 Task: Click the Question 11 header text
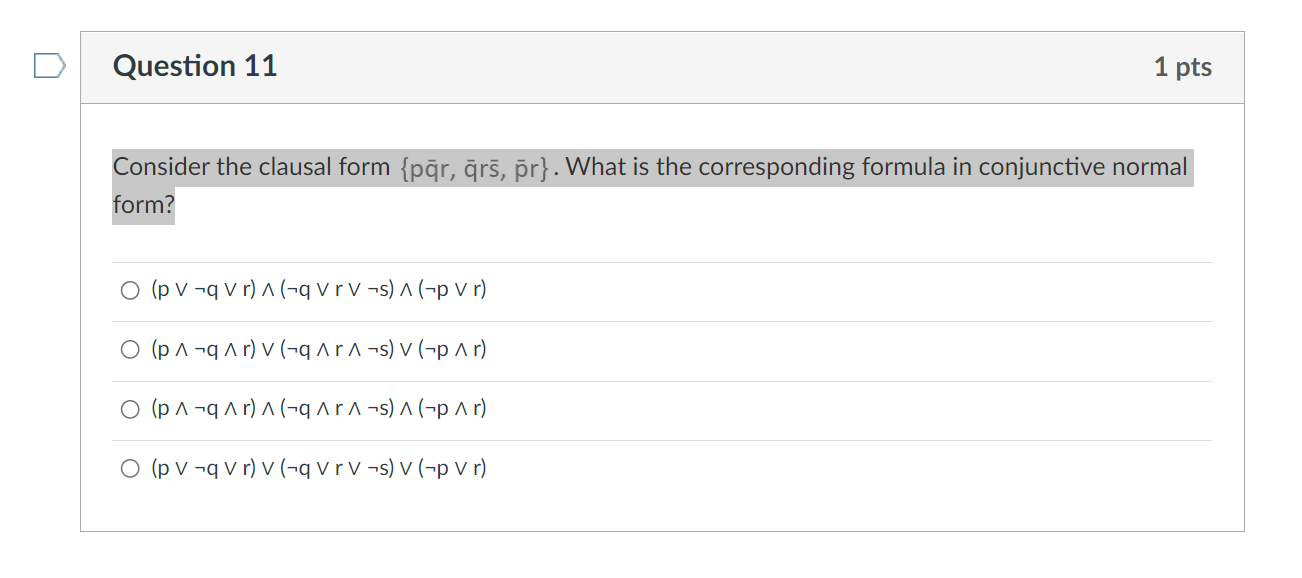[196, 66]
